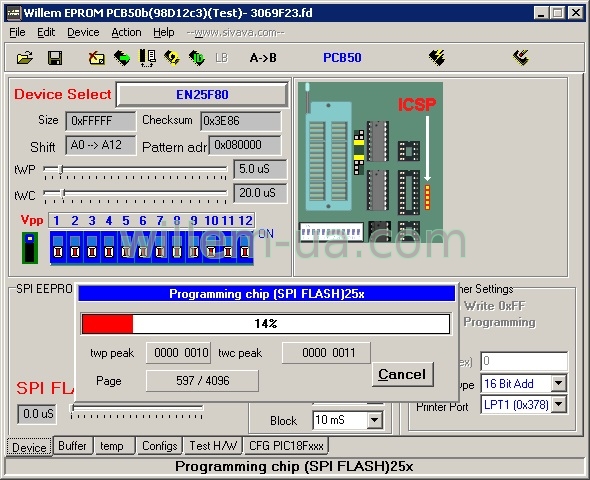Click the hex offset input showing 0
The image size is (590, 480).
click(524, 361)
